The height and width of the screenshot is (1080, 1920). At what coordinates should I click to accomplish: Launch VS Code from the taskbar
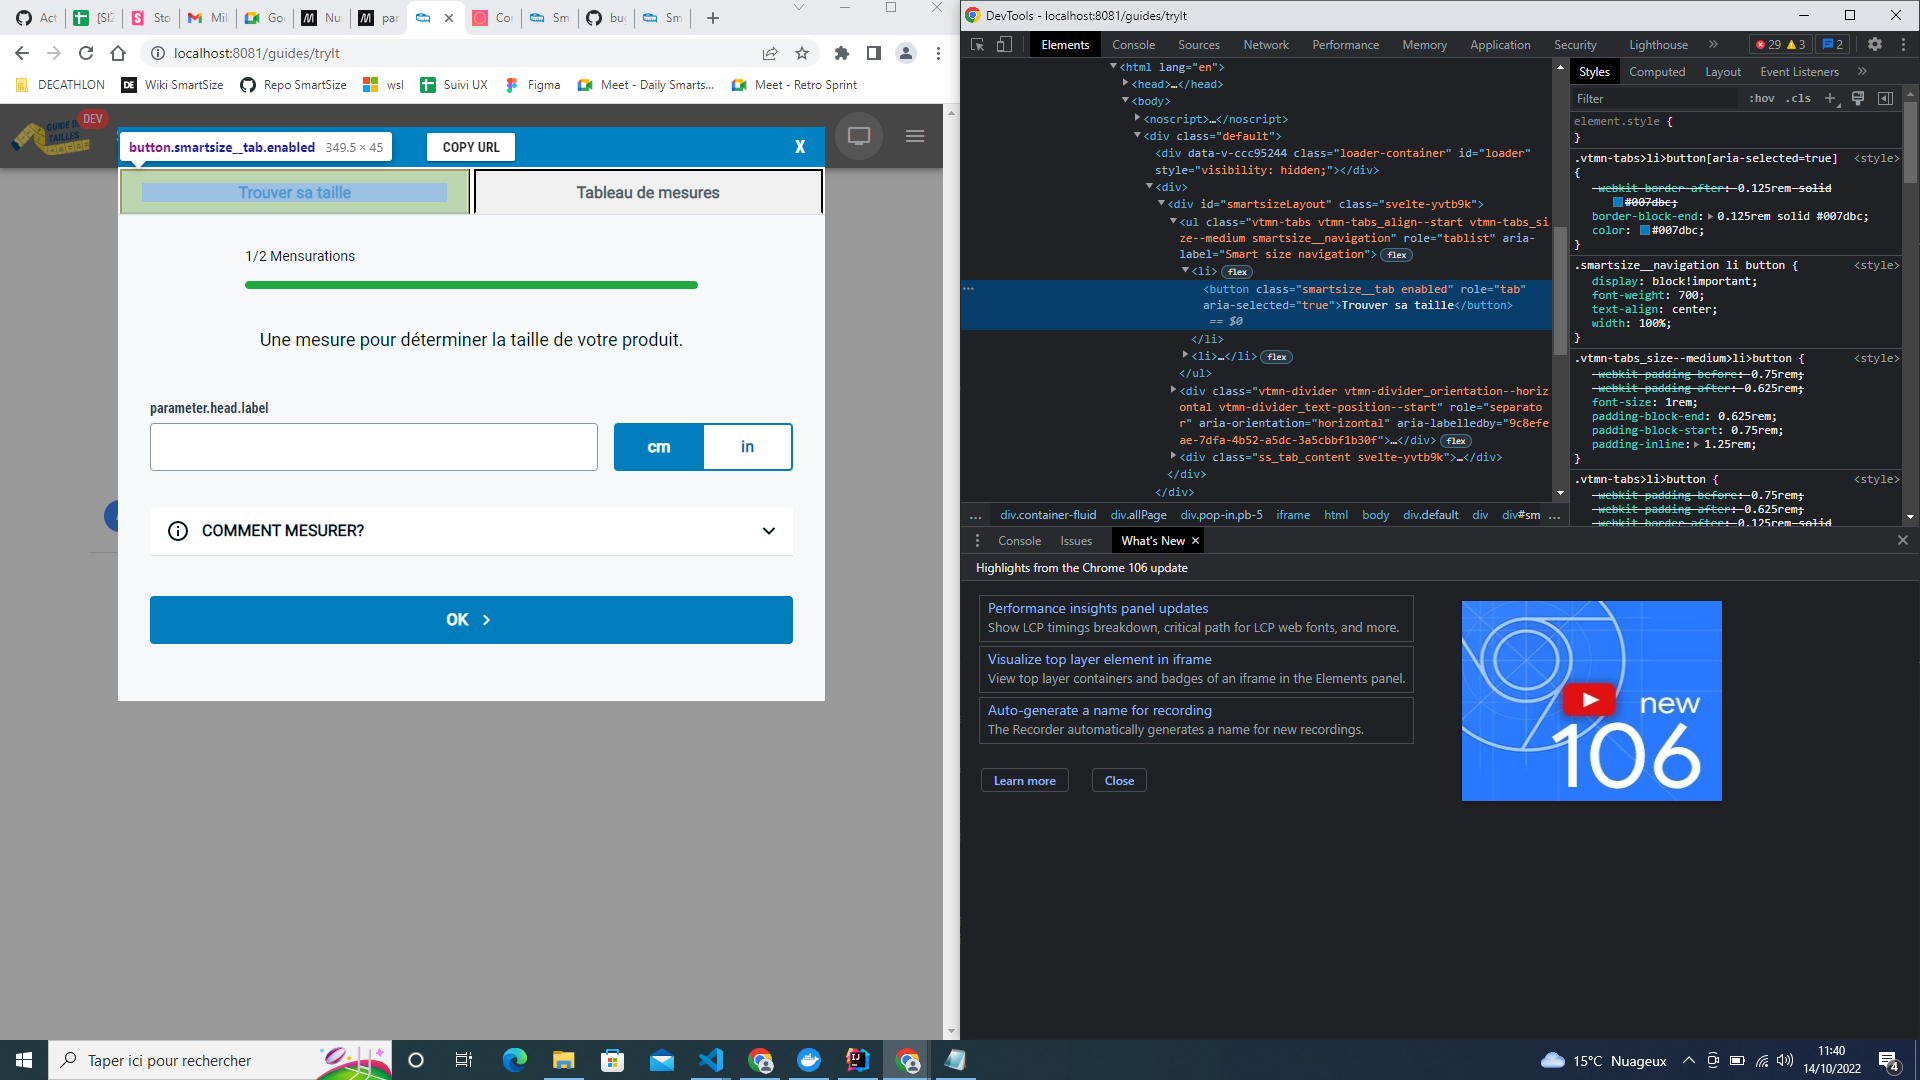pyautogui.click(x=711, y=1060)
